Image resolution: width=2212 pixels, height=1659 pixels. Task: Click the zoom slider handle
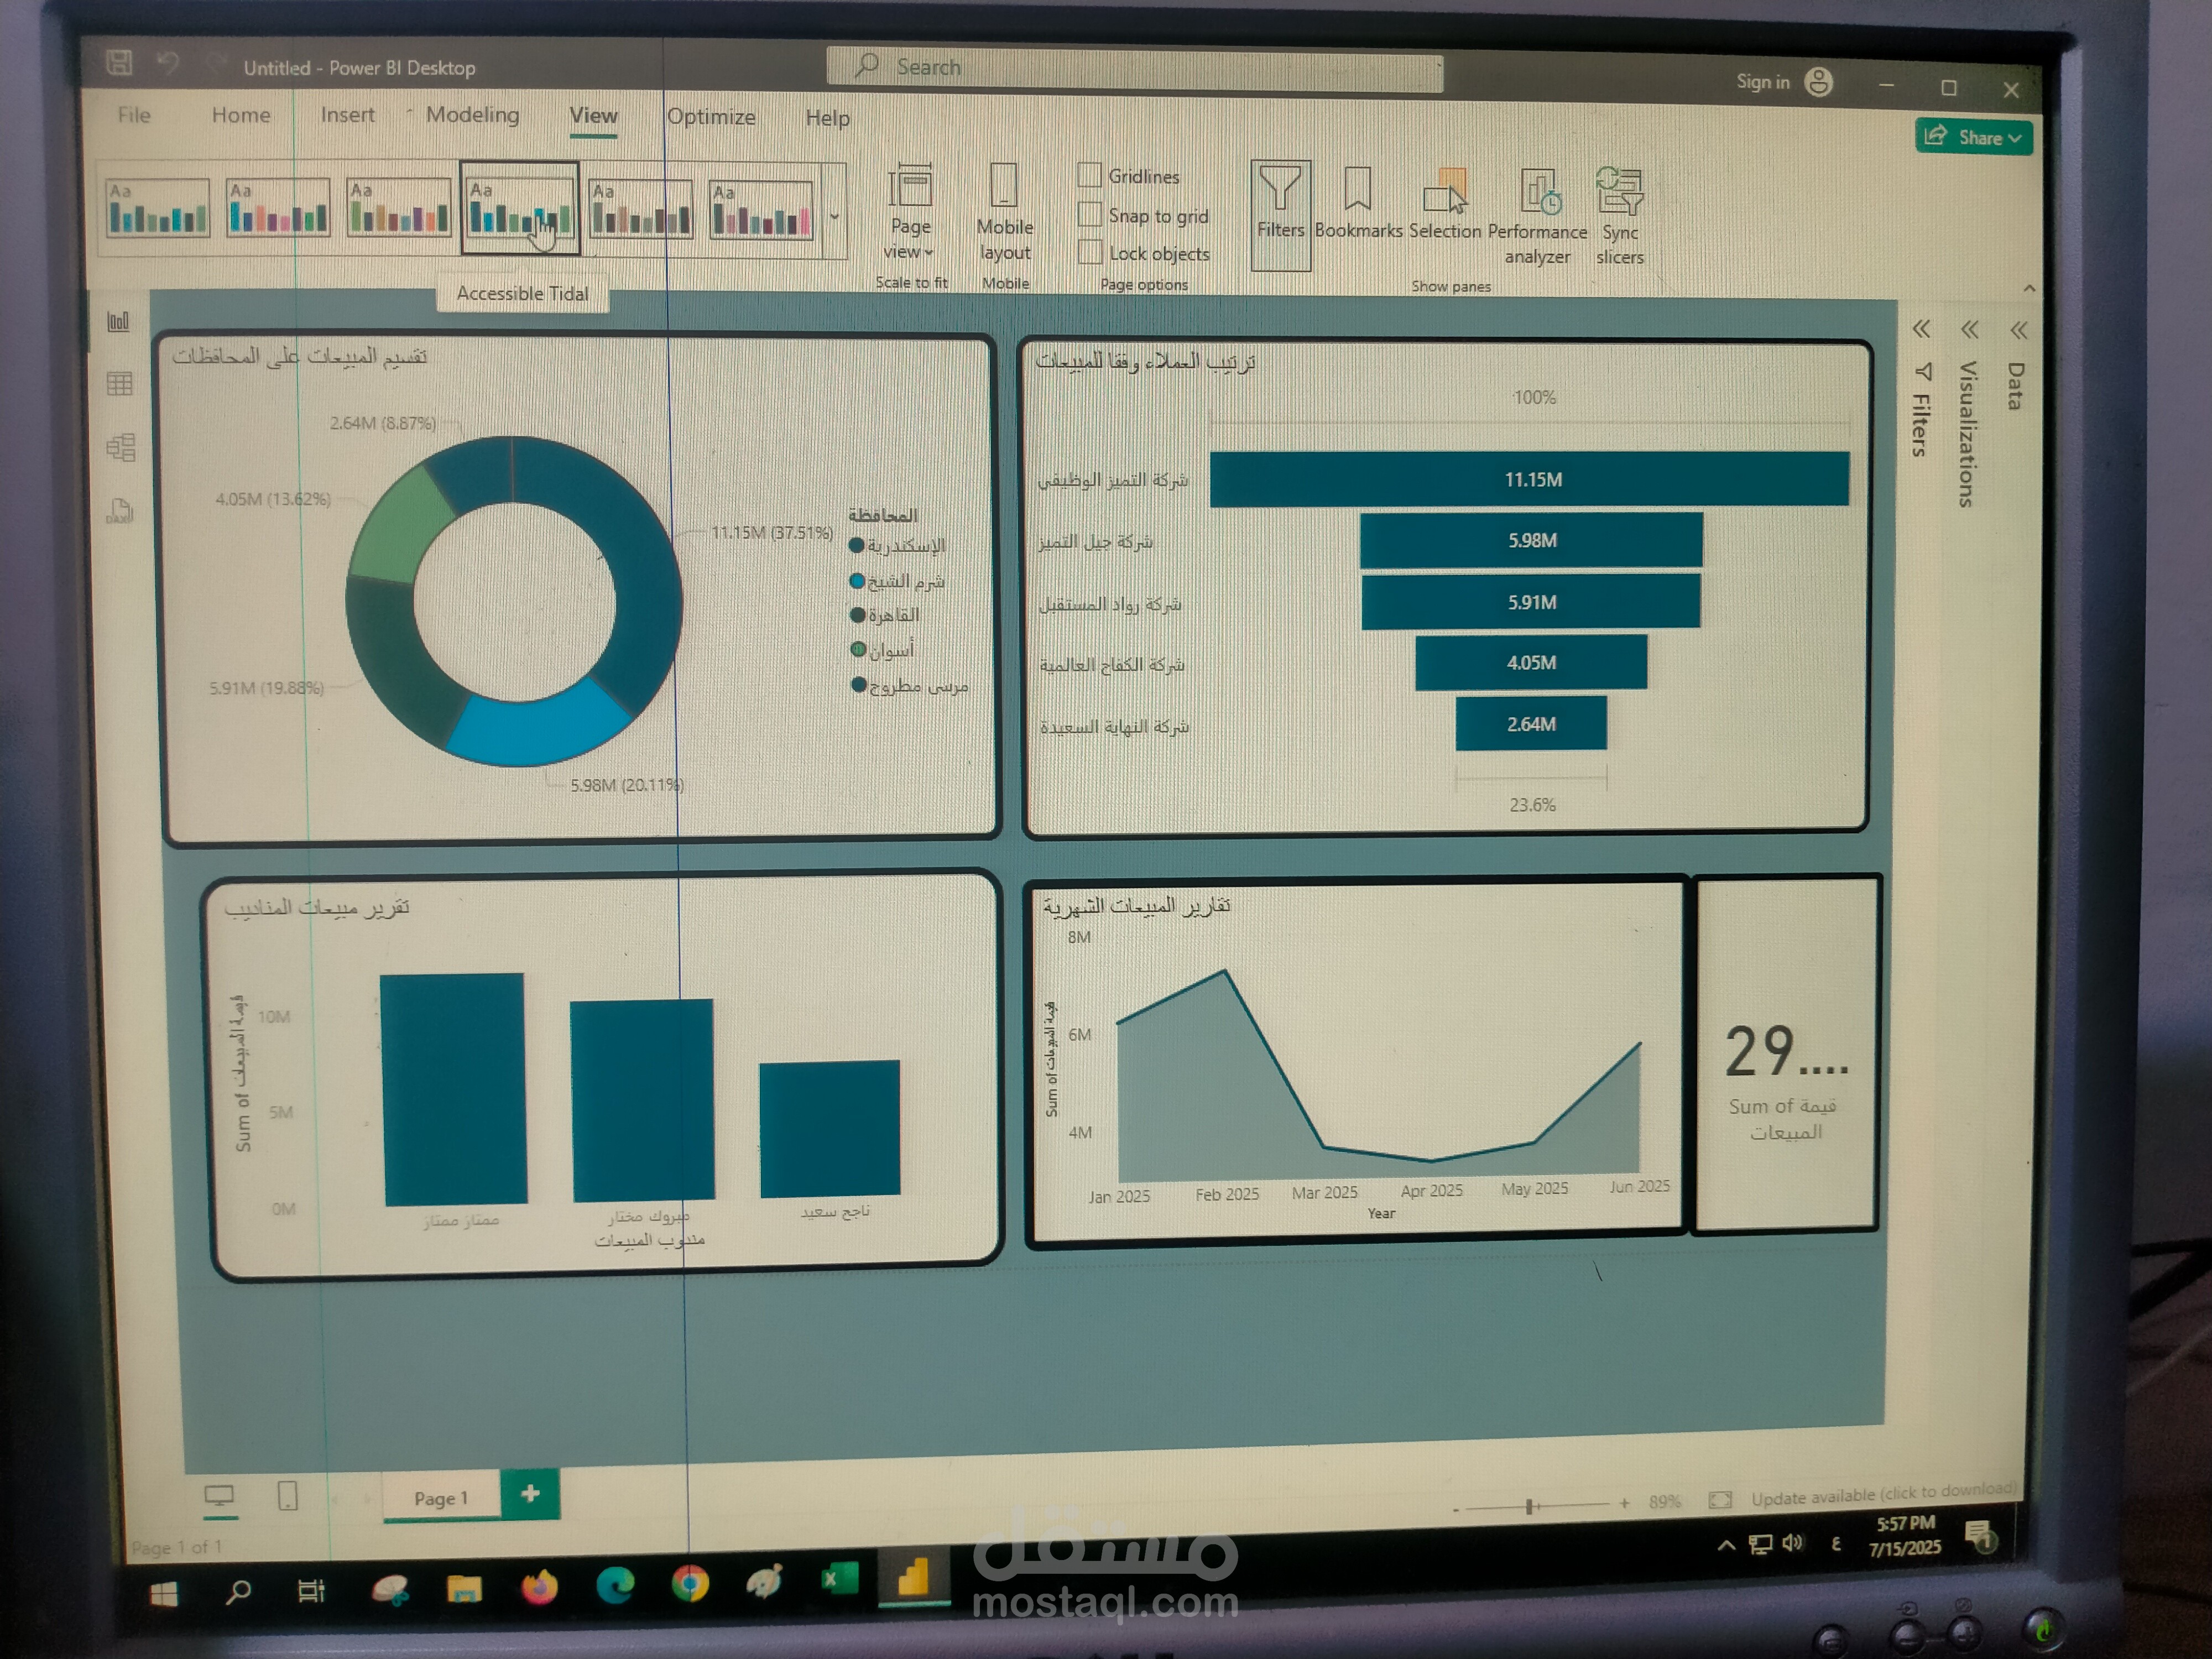pyautogui.click(x=1529, y=1506)
